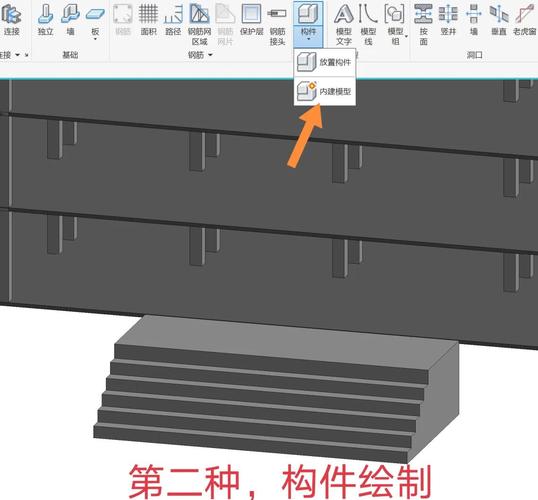Select the 墙 wall foundation tool
538x500 pixels.
(x=70, y=20)
